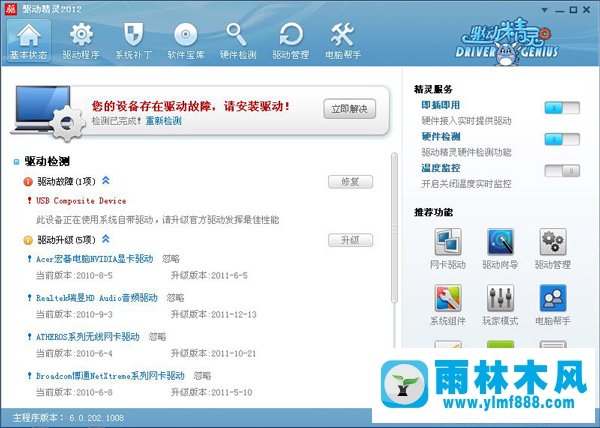Viewport: 600px width, 428px height.
Task: Launch the 驱动向导 wizard icon
Action: tap(500, 249)
